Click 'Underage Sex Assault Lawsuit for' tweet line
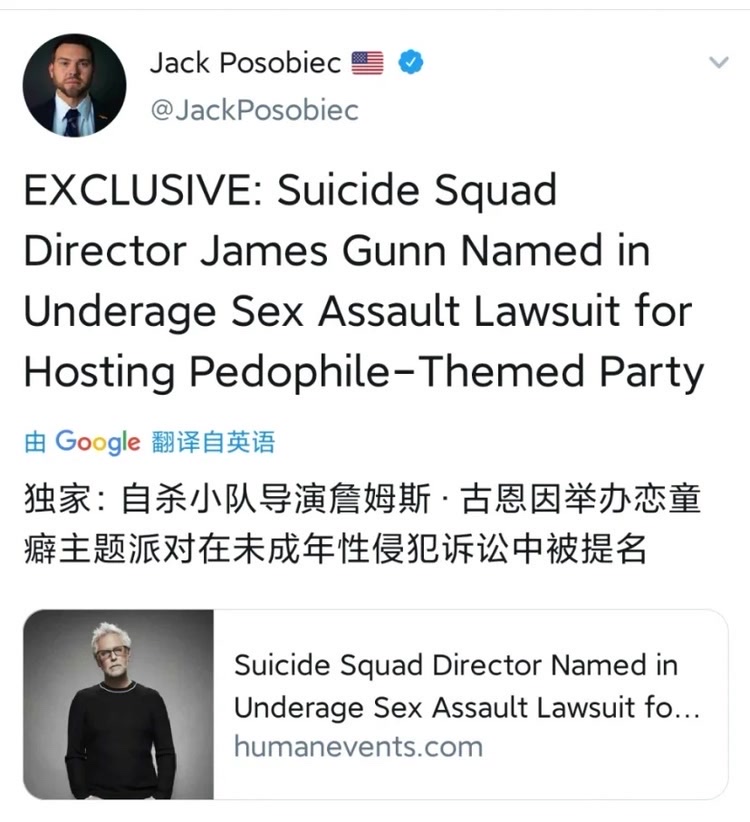The image size is (750, 822). coord(358,311)
